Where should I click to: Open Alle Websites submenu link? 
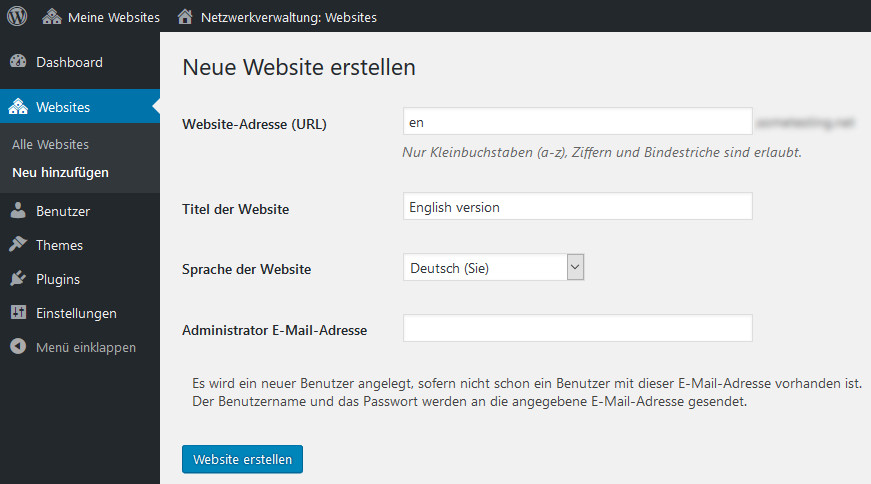point(51,144)
